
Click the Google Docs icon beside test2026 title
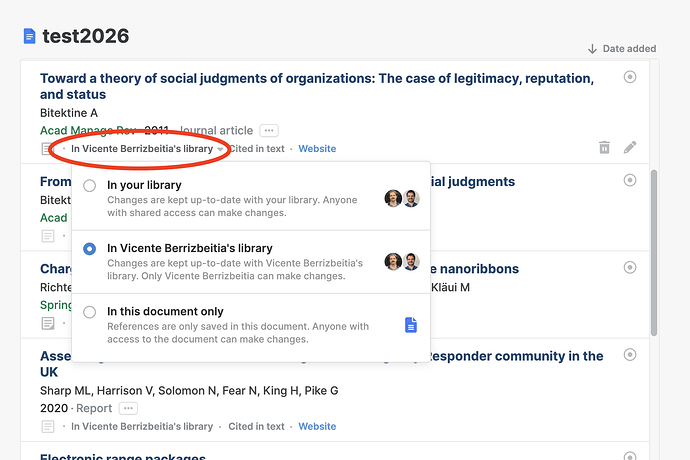point(29,36)
